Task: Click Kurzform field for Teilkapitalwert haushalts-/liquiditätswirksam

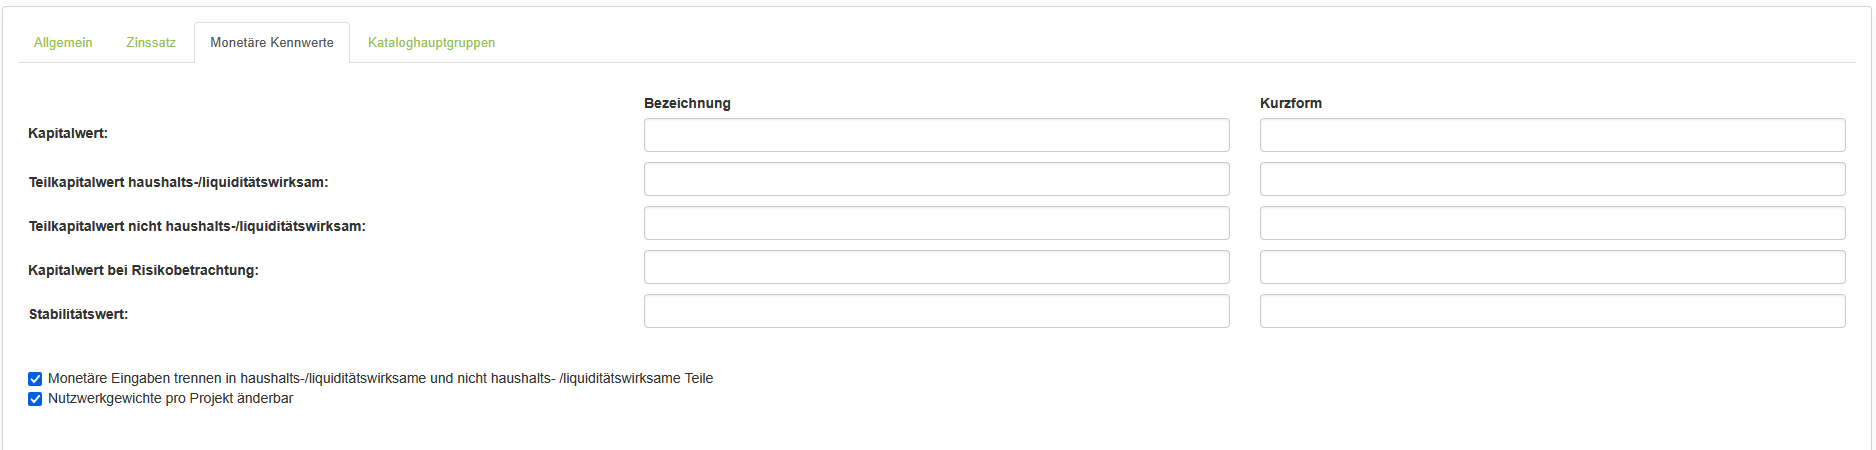Action: (x=1552, y=179)
